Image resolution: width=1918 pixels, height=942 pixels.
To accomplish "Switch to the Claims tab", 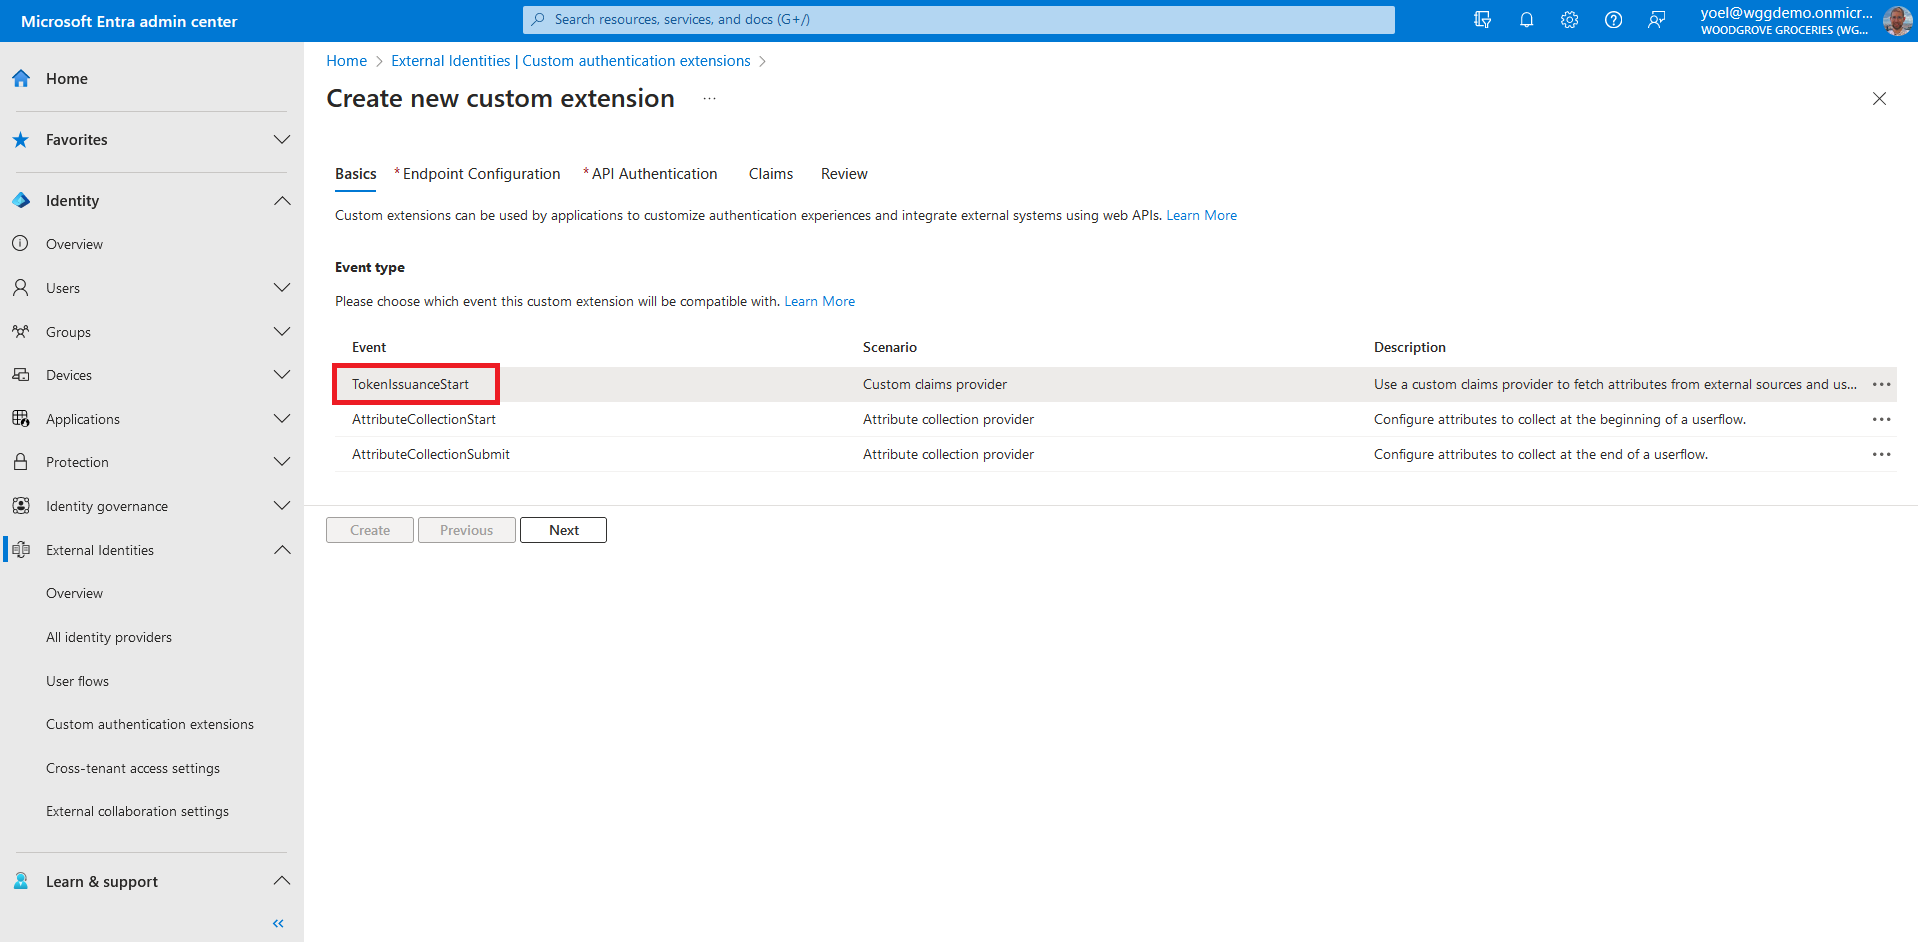I will coord(770,174).
